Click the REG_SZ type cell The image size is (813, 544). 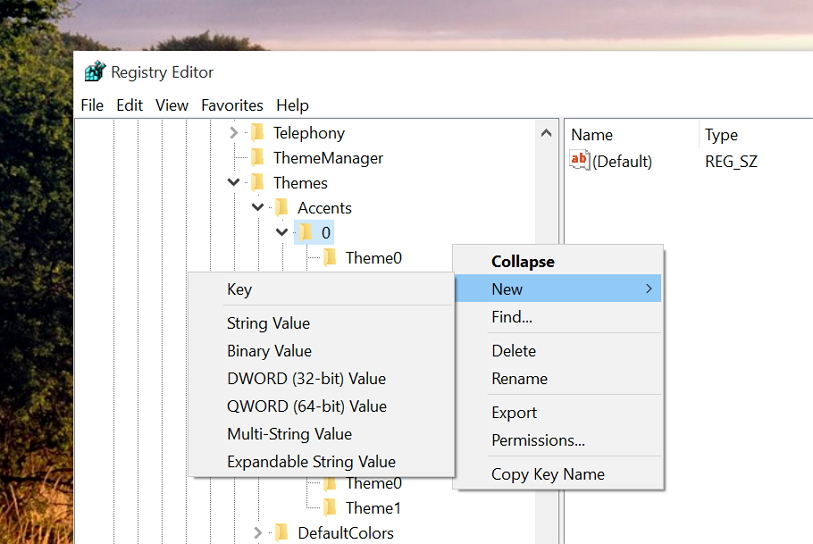(731, 161)
